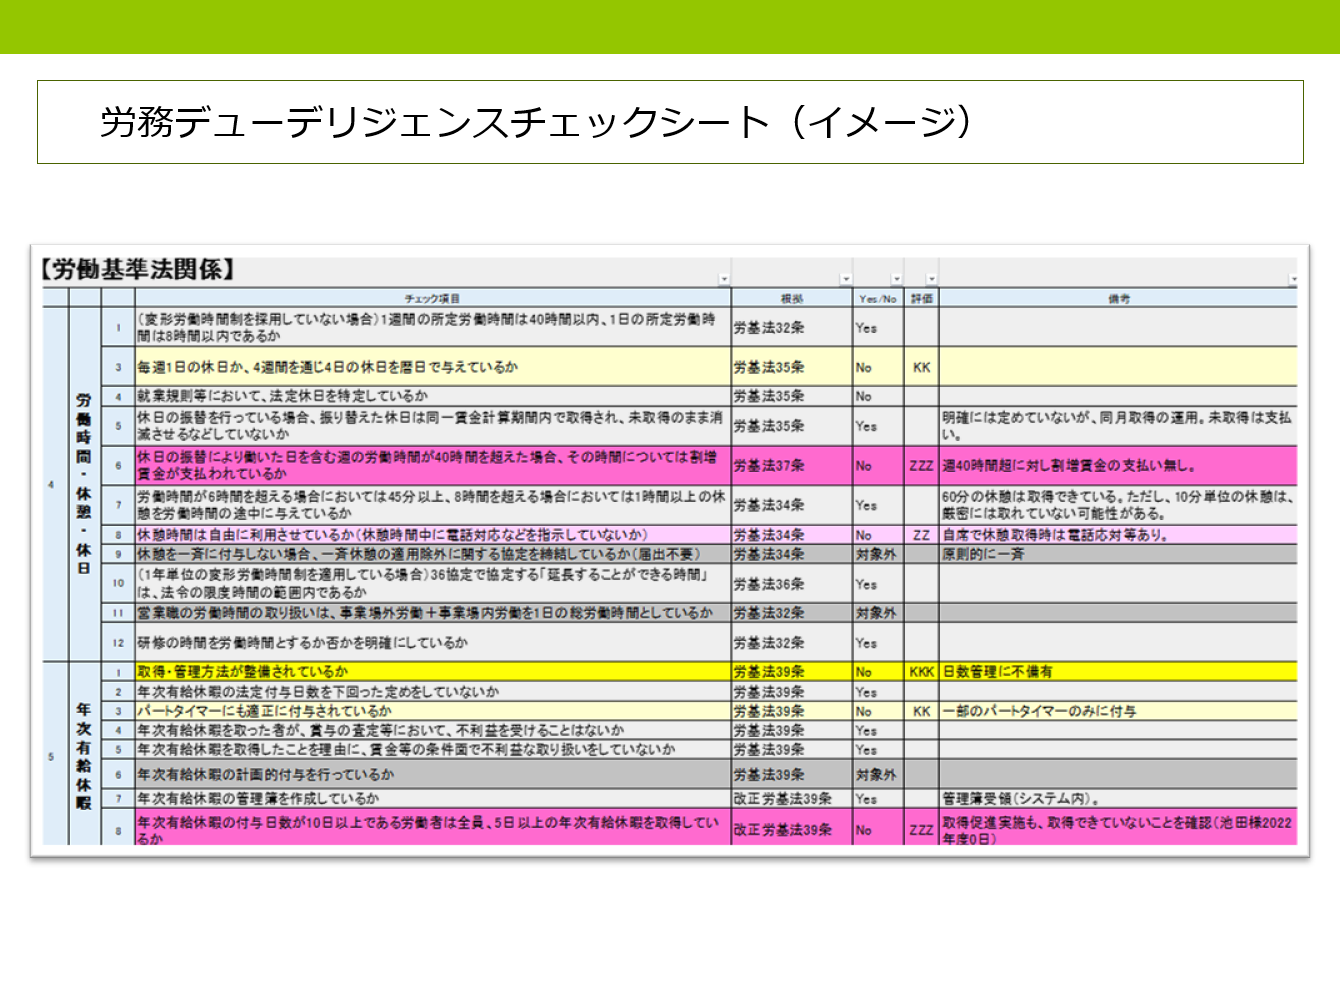Click the チェック項目 column header
This screenshot has width=1340, height=1005.
click(x=433, y=298)
